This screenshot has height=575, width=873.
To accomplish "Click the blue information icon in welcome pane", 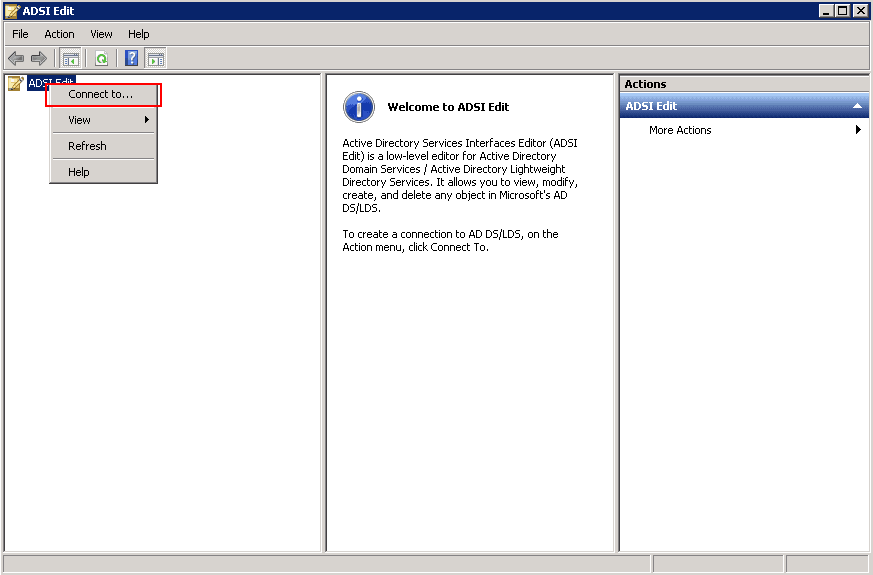I will [359, 107].
